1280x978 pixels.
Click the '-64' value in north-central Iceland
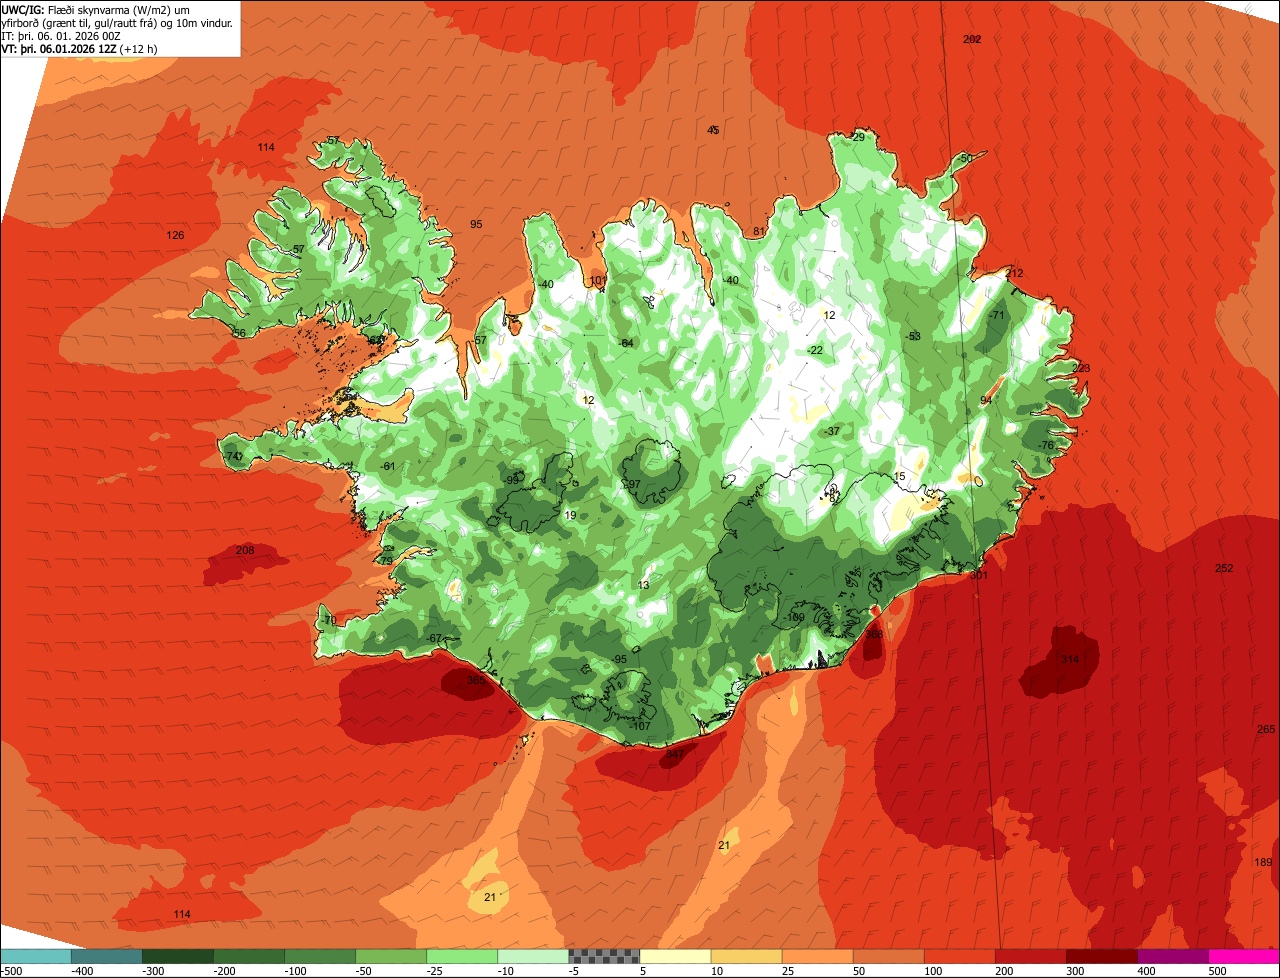click(x=626, y=343)
